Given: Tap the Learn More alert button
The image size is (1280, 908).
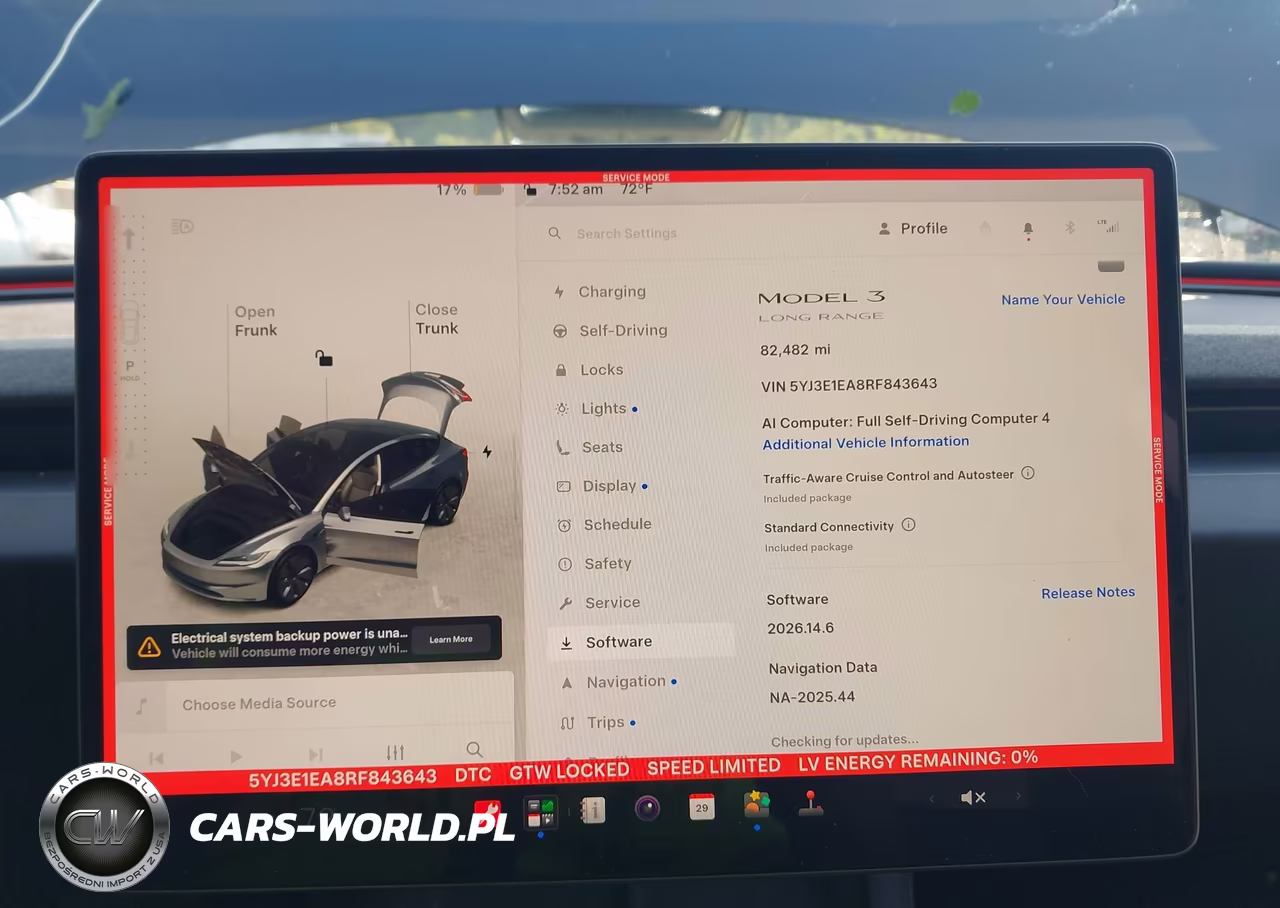Looking at the screenshot, I should [451, 639].
